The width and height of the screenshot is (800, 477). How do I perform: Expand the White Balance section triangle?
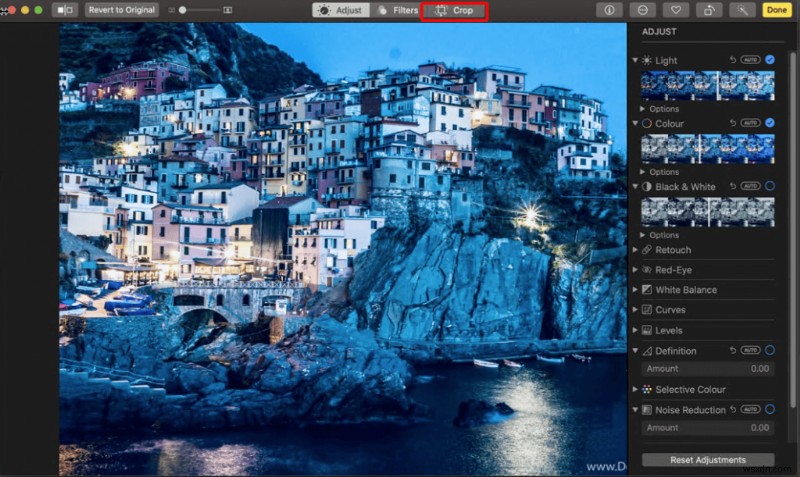pos(635,290)
